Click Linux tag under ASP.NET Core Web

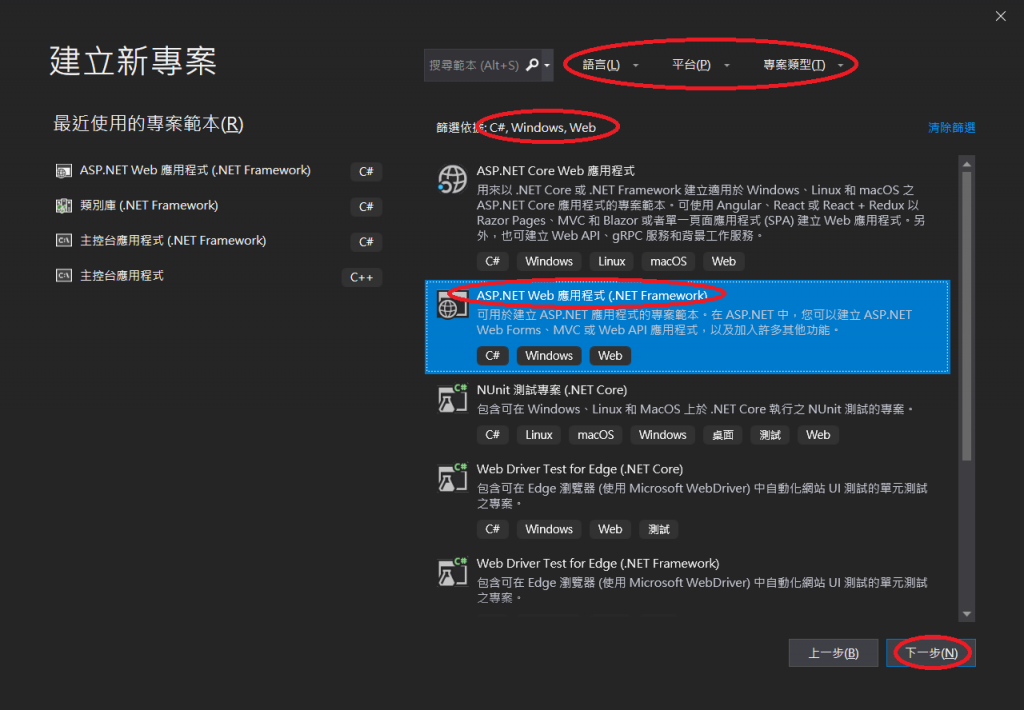pyautogui.click(x=611, y=261)
